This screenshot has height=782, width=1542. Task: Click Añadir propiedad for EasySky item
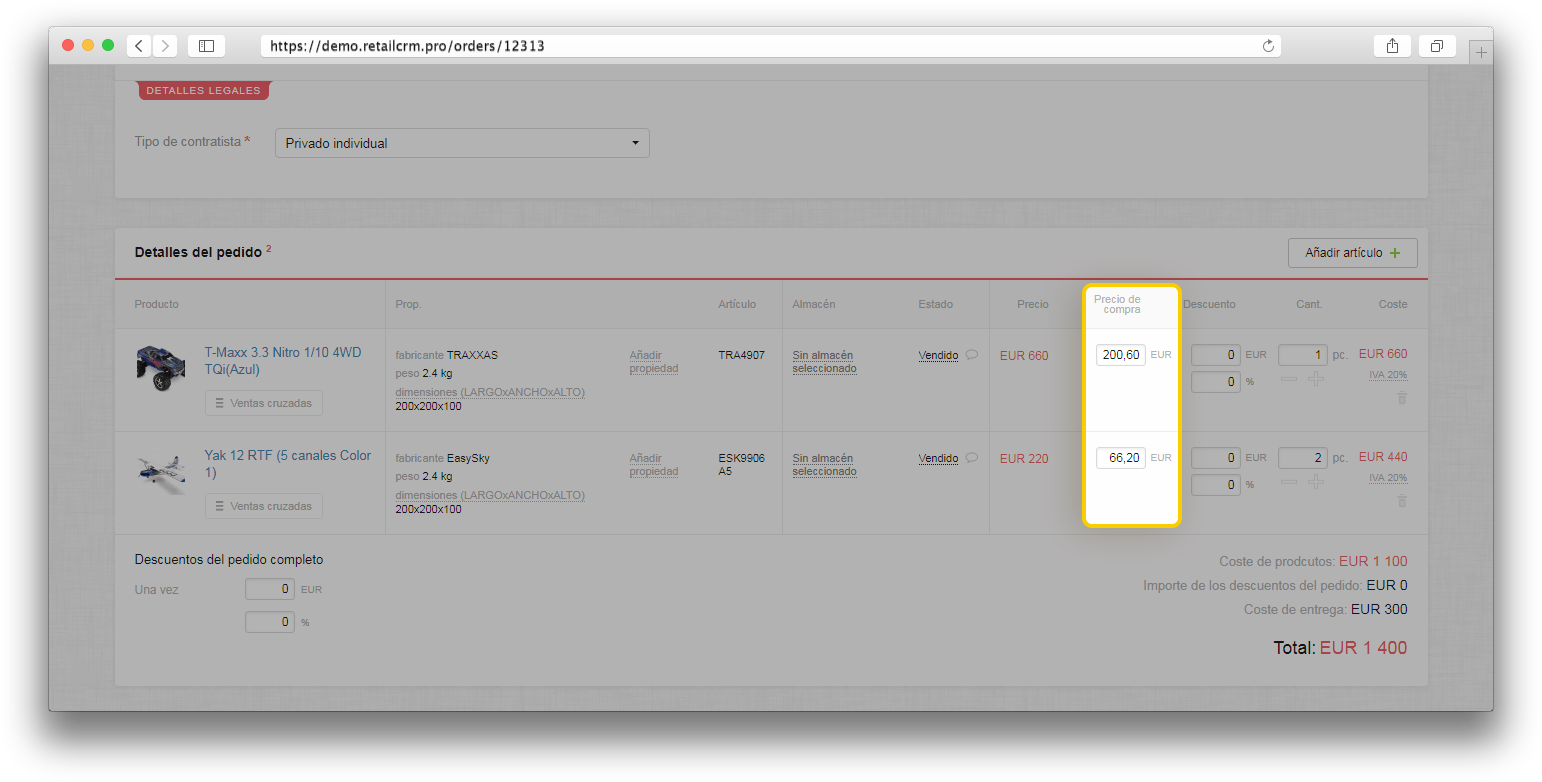(x=654, y=465)
